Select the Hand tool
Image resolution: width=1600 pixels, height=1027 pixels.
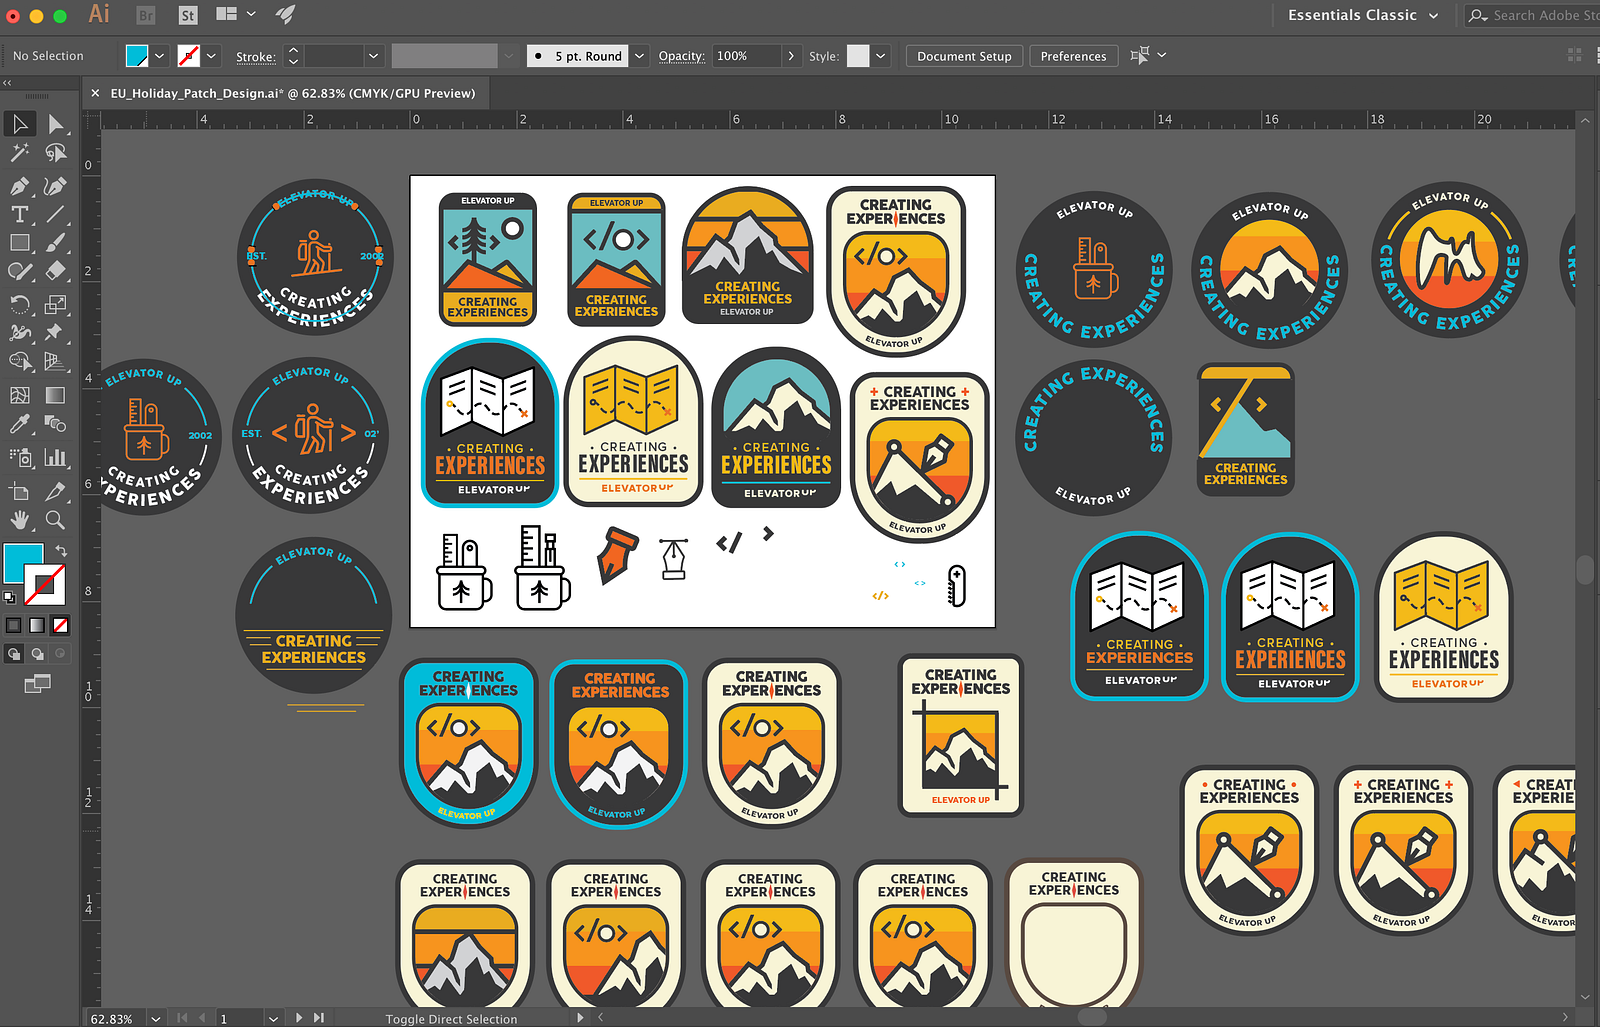coord(20,520)
